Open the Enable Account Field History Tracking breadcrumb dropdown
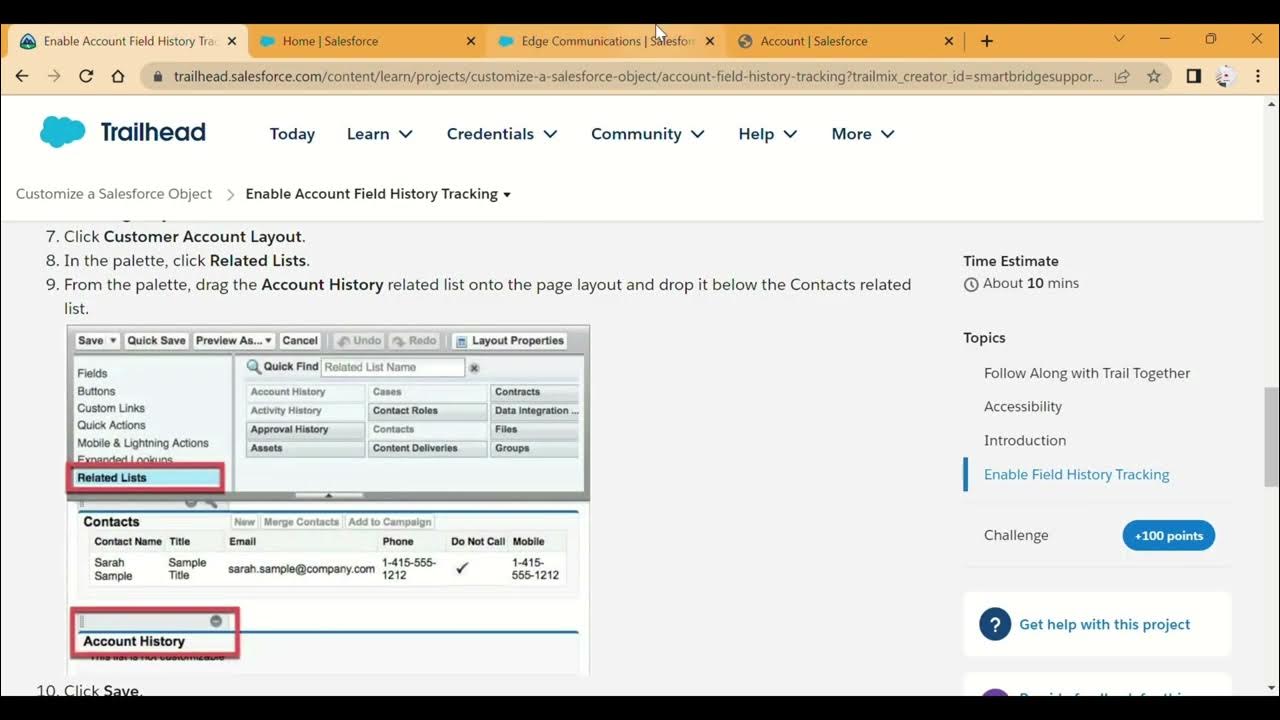This screenshot has width=1280, height=720. pyautogui.click(x=378, y=194)
